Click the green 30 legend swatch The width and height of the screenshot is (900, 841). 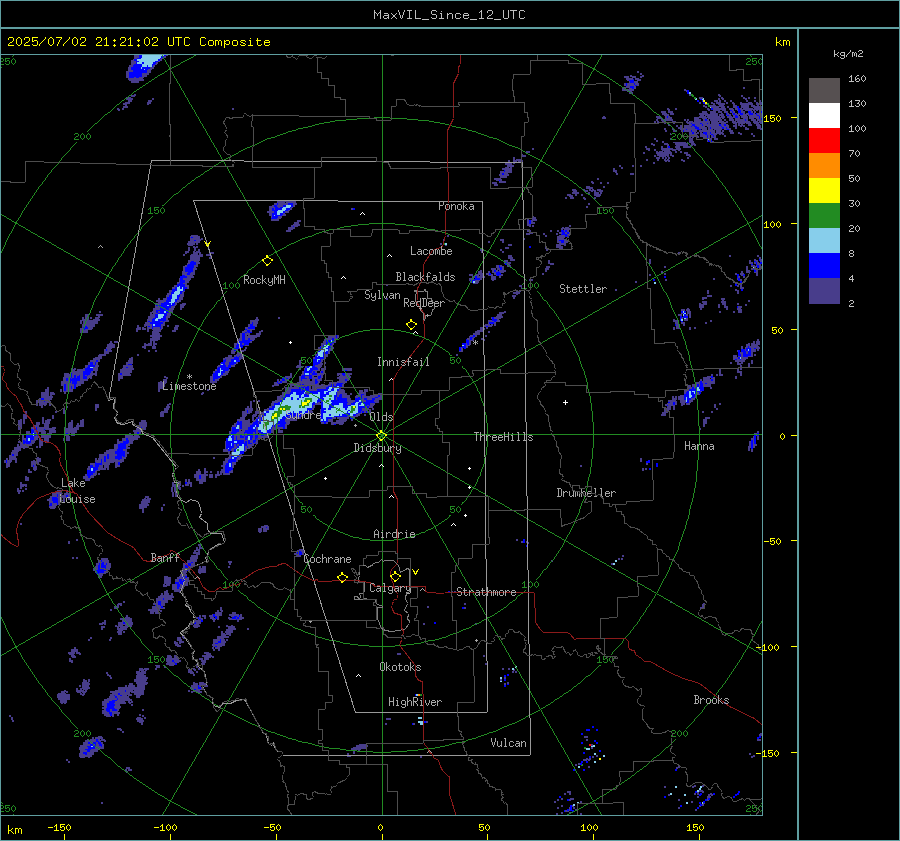(824, 216)
